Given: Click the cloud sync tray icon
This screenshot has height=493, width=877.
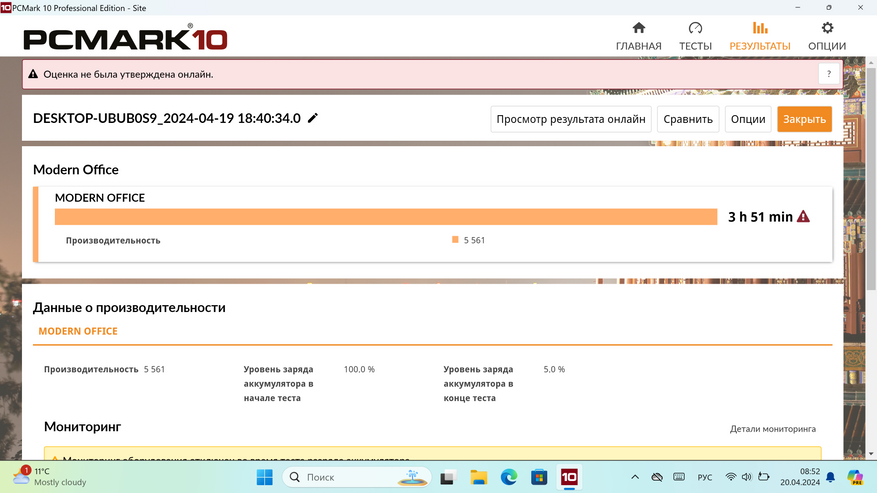Looking at the screenshot, I should tap(657, 477).
